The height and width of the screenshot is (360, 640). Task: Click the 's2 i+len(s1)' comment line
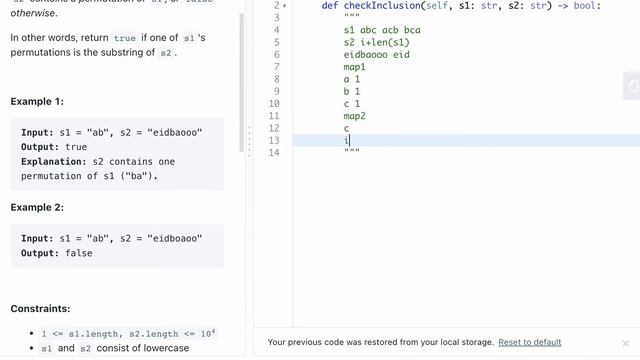tap(376, 42)
